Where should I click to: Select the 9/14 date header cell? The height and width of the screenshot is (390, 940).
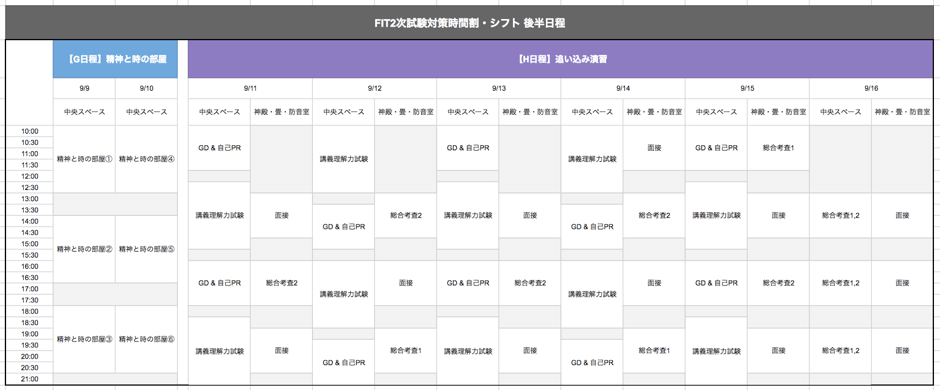point(623,88)
